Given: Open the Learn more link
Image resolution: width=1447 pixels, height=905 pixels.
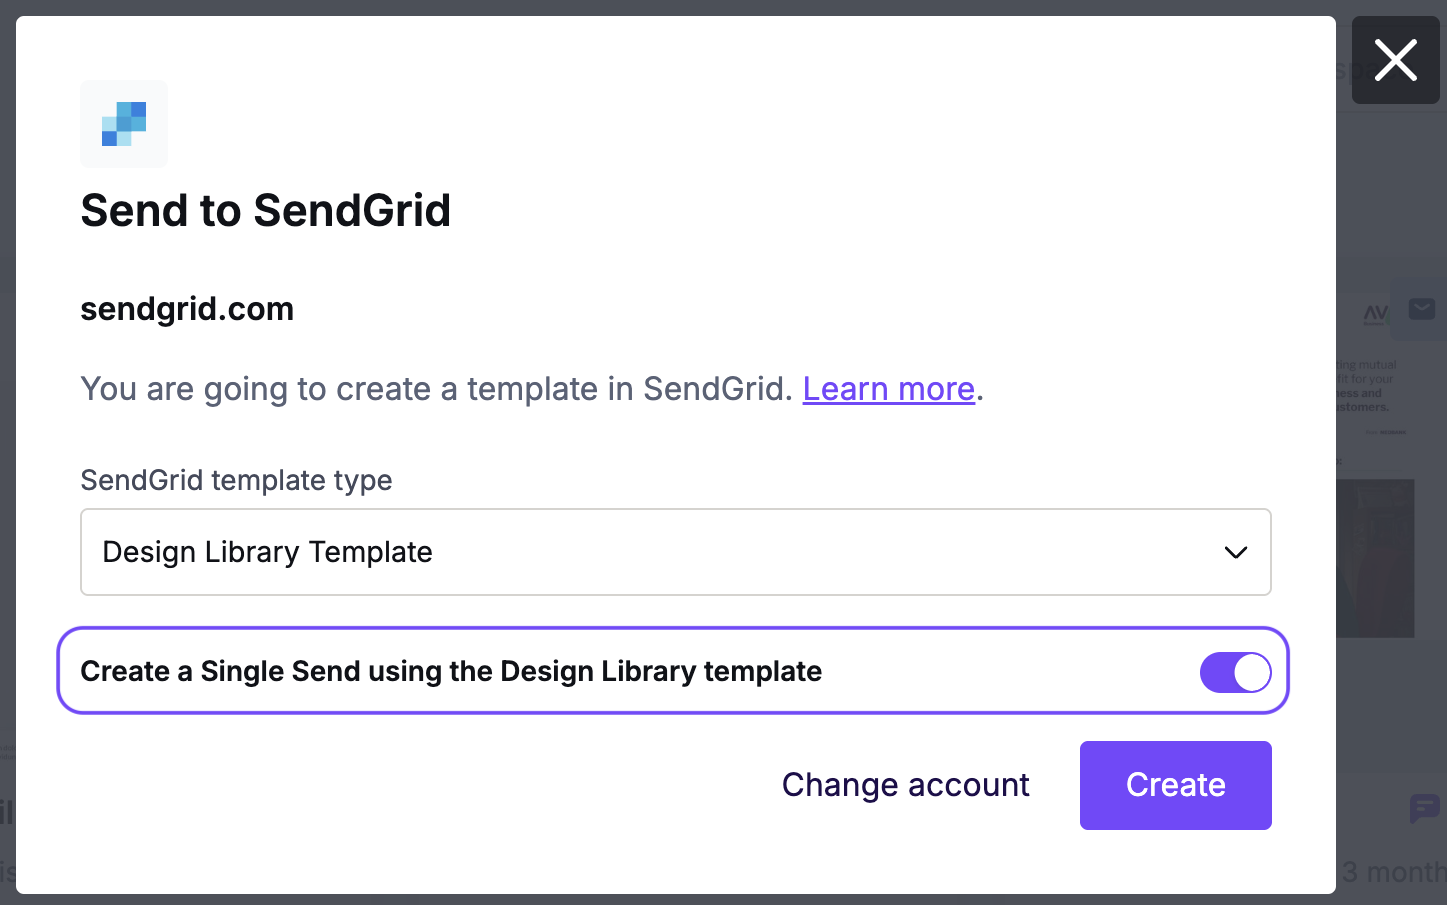Looking at the screenshot, I should tap(889, 388).
